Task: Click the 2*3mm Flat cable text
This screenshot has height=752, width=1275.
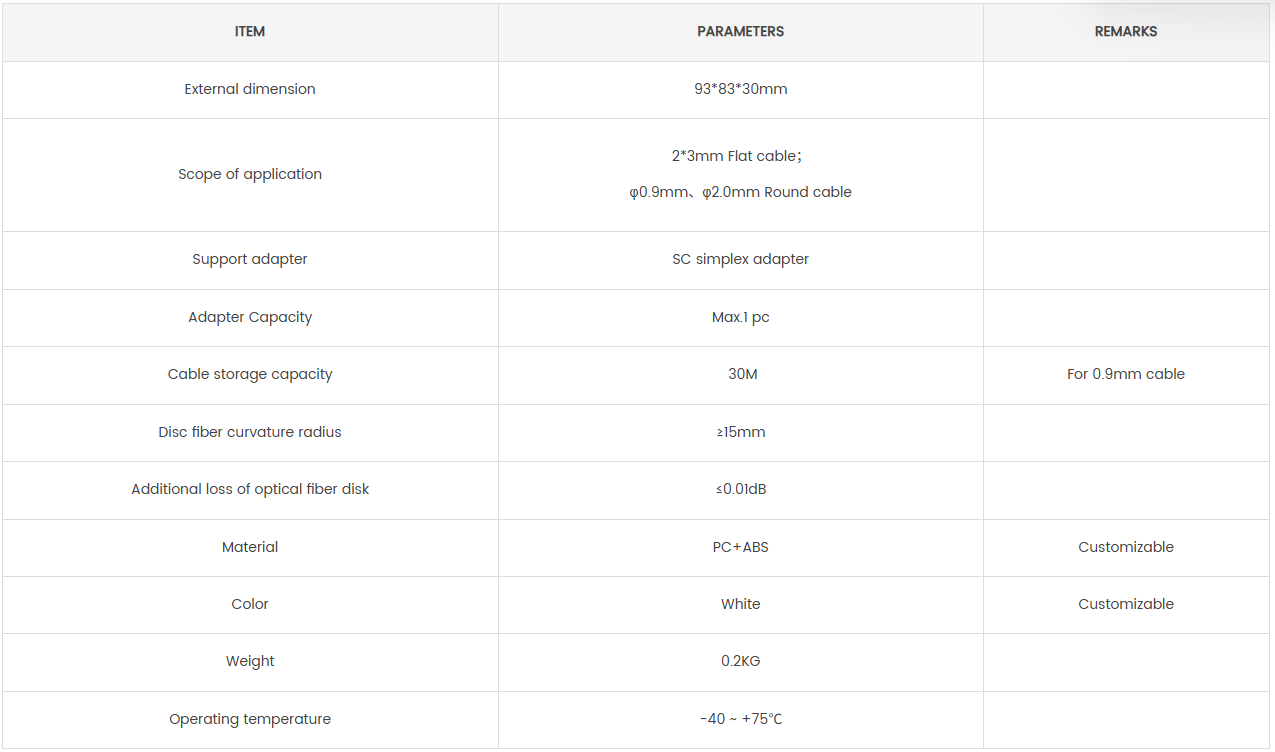Action: [x=737, y=156]
